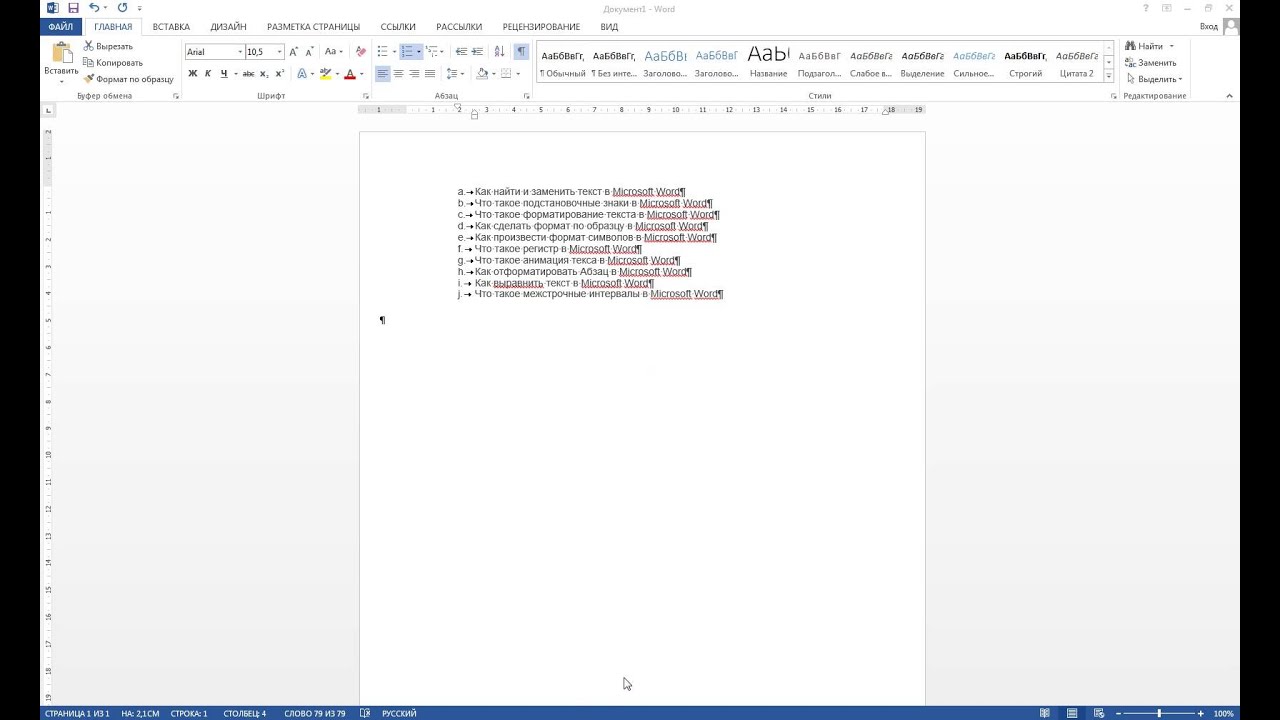The image size is (1280, 720).
Task: Click РУССКИЙ language in status bar
Action: point(399,713)
